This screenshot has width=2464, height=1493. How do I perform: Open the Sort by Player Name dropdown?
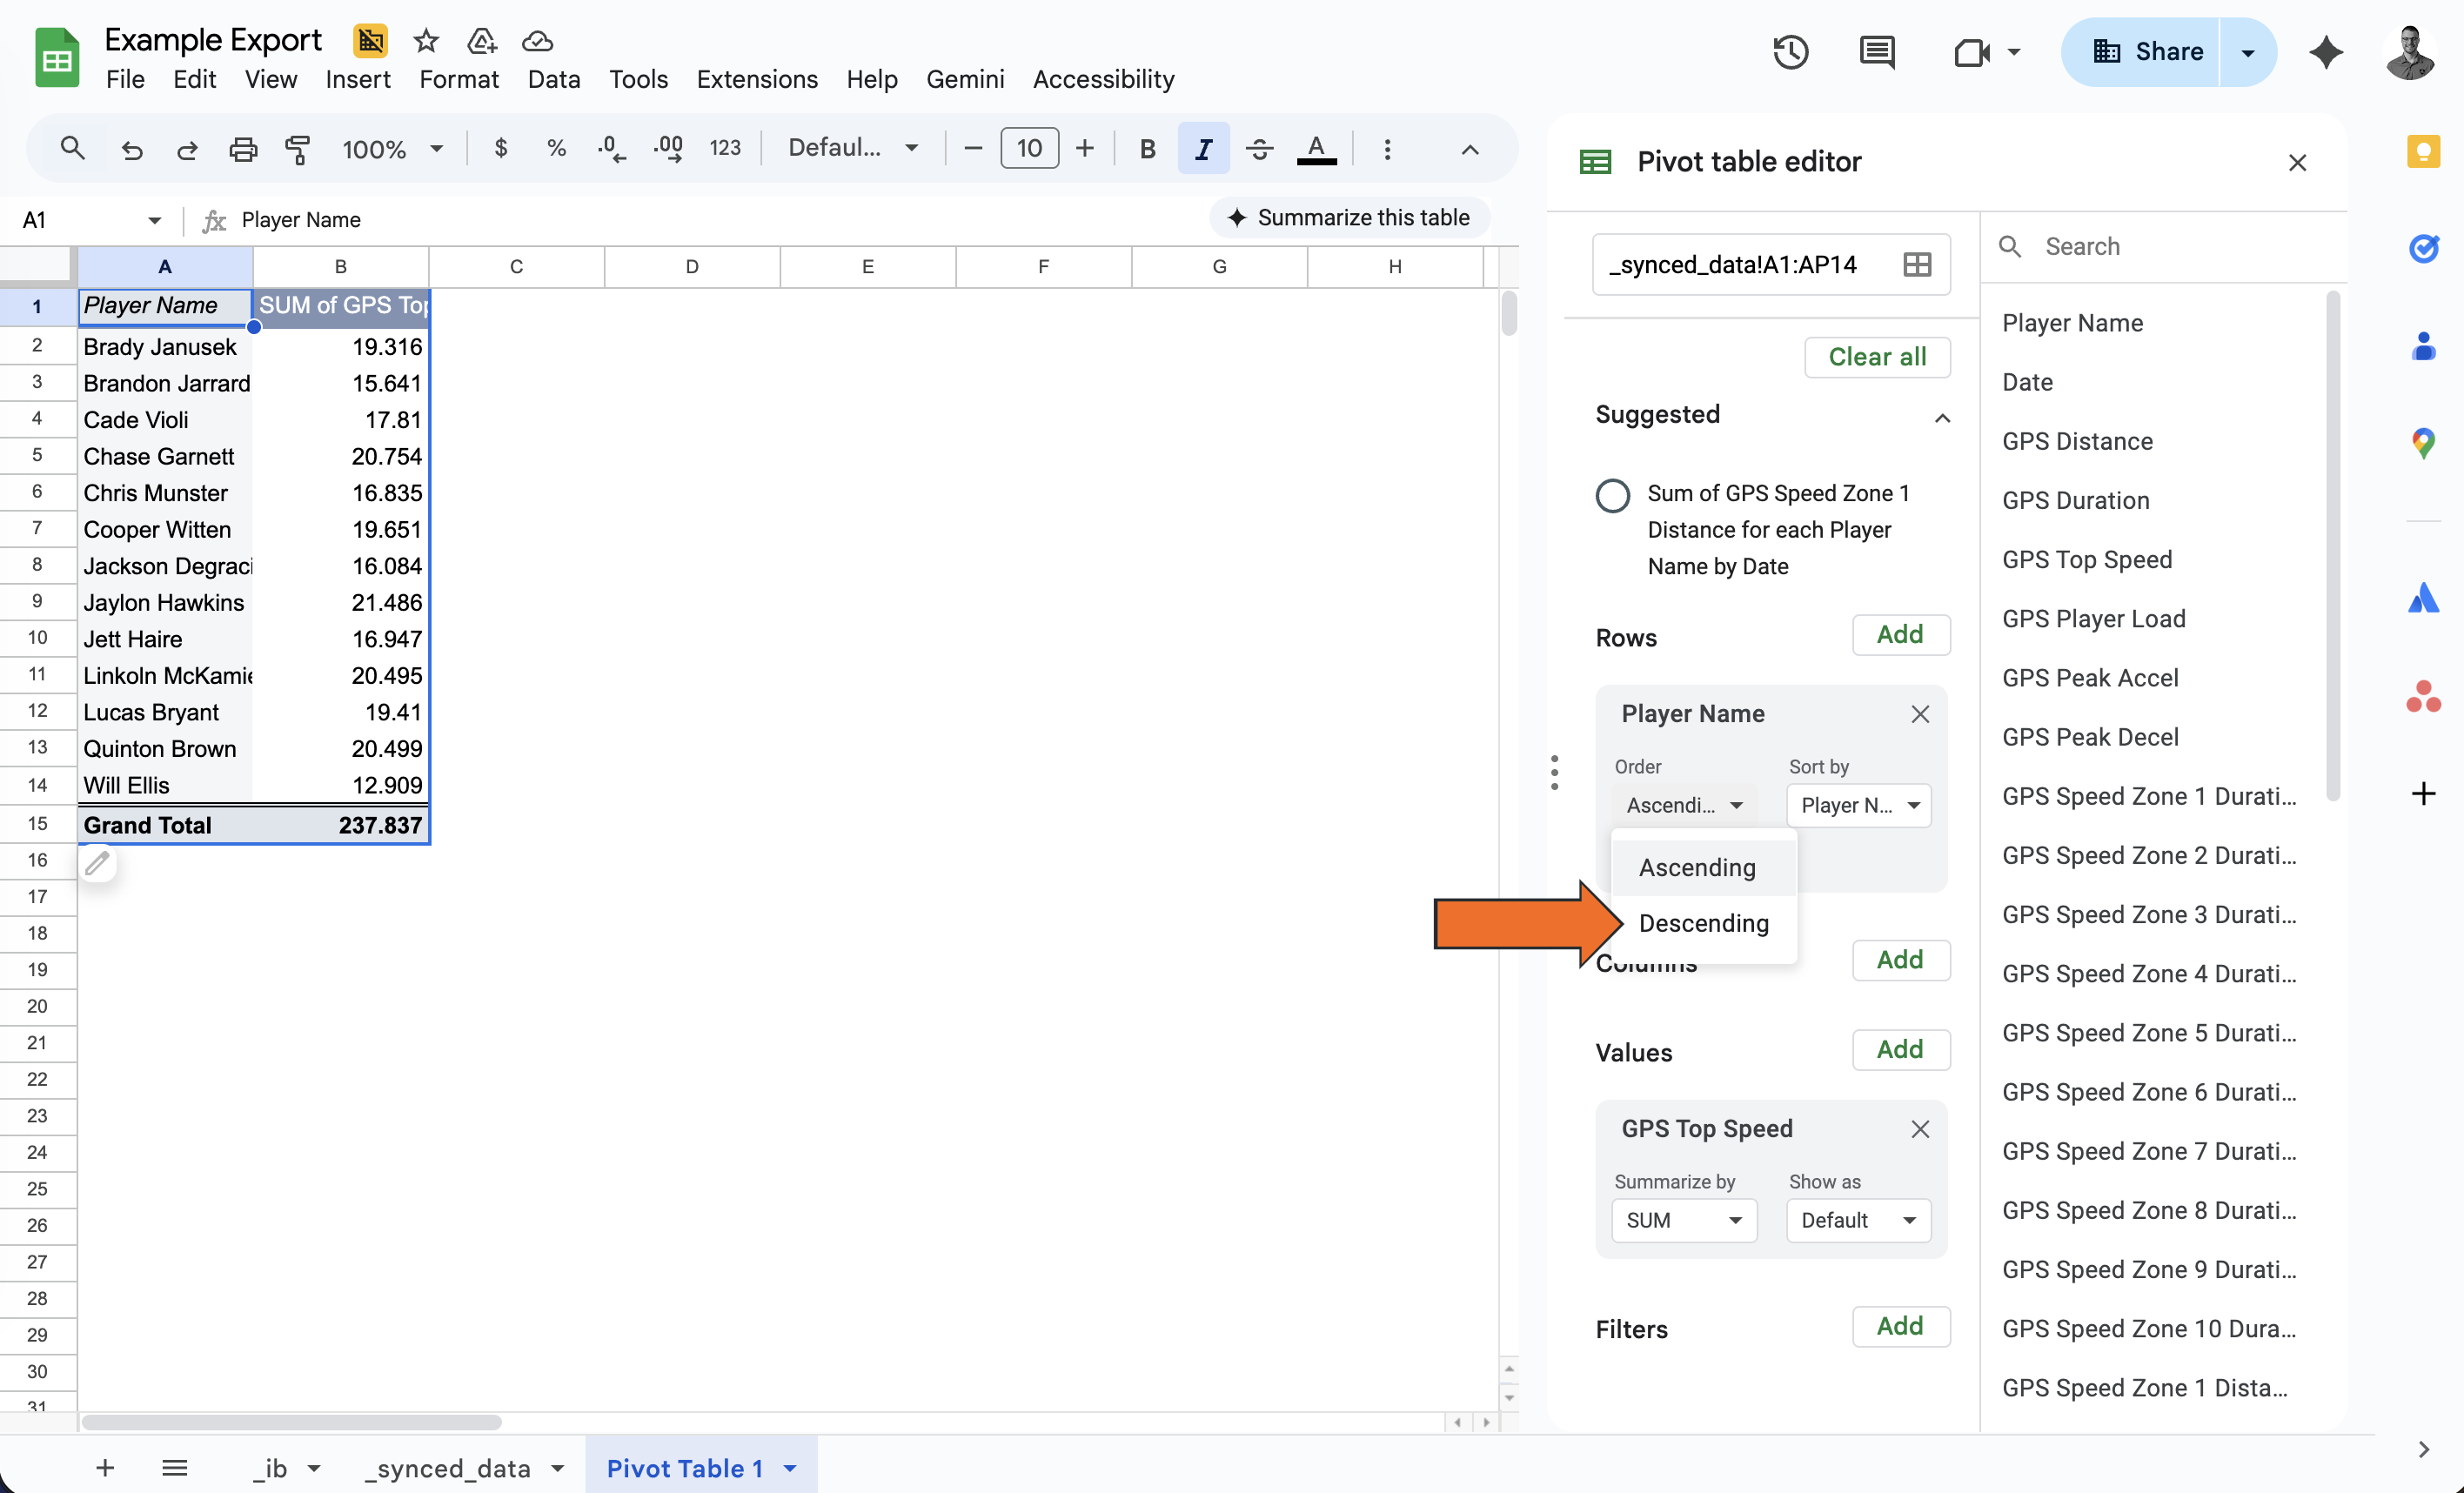[x=1858, y=805]
